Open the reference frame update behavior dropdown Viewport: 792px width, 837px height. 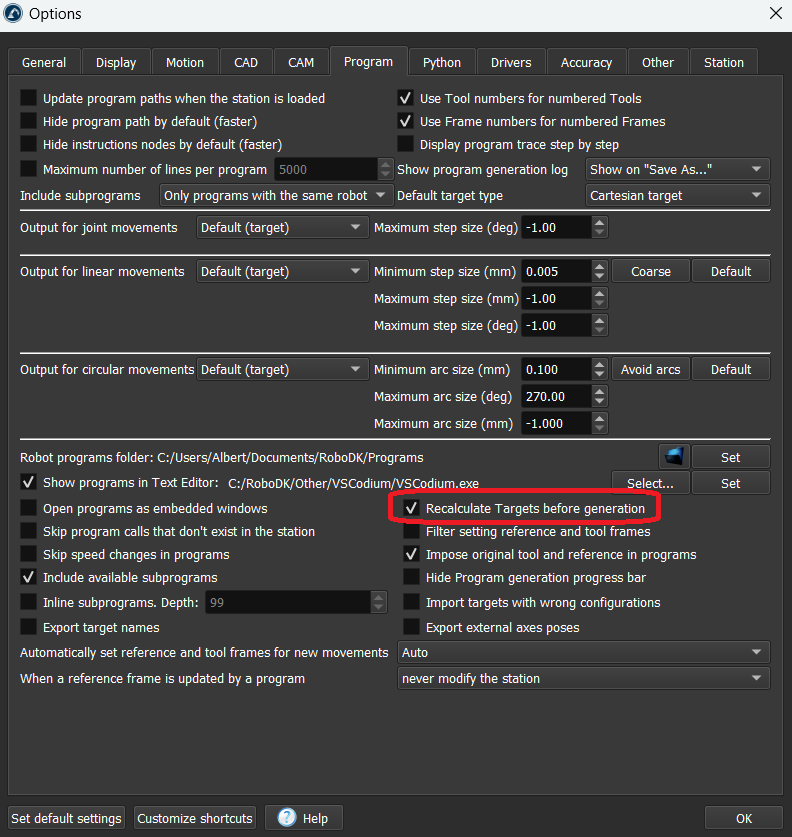click(x=583, y=679)
